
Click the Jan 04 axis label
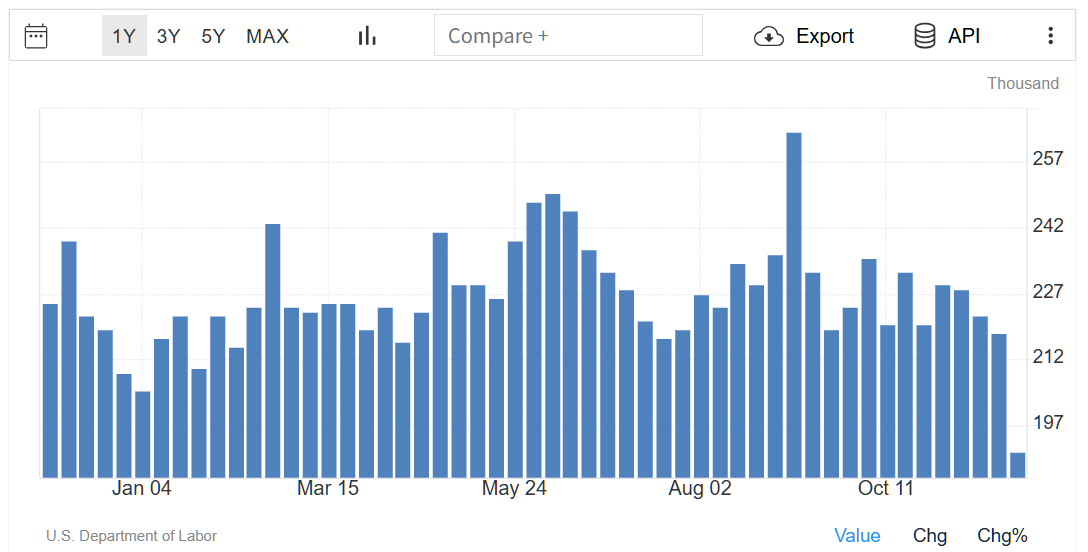pyautogui.click(x=142, y=488)
